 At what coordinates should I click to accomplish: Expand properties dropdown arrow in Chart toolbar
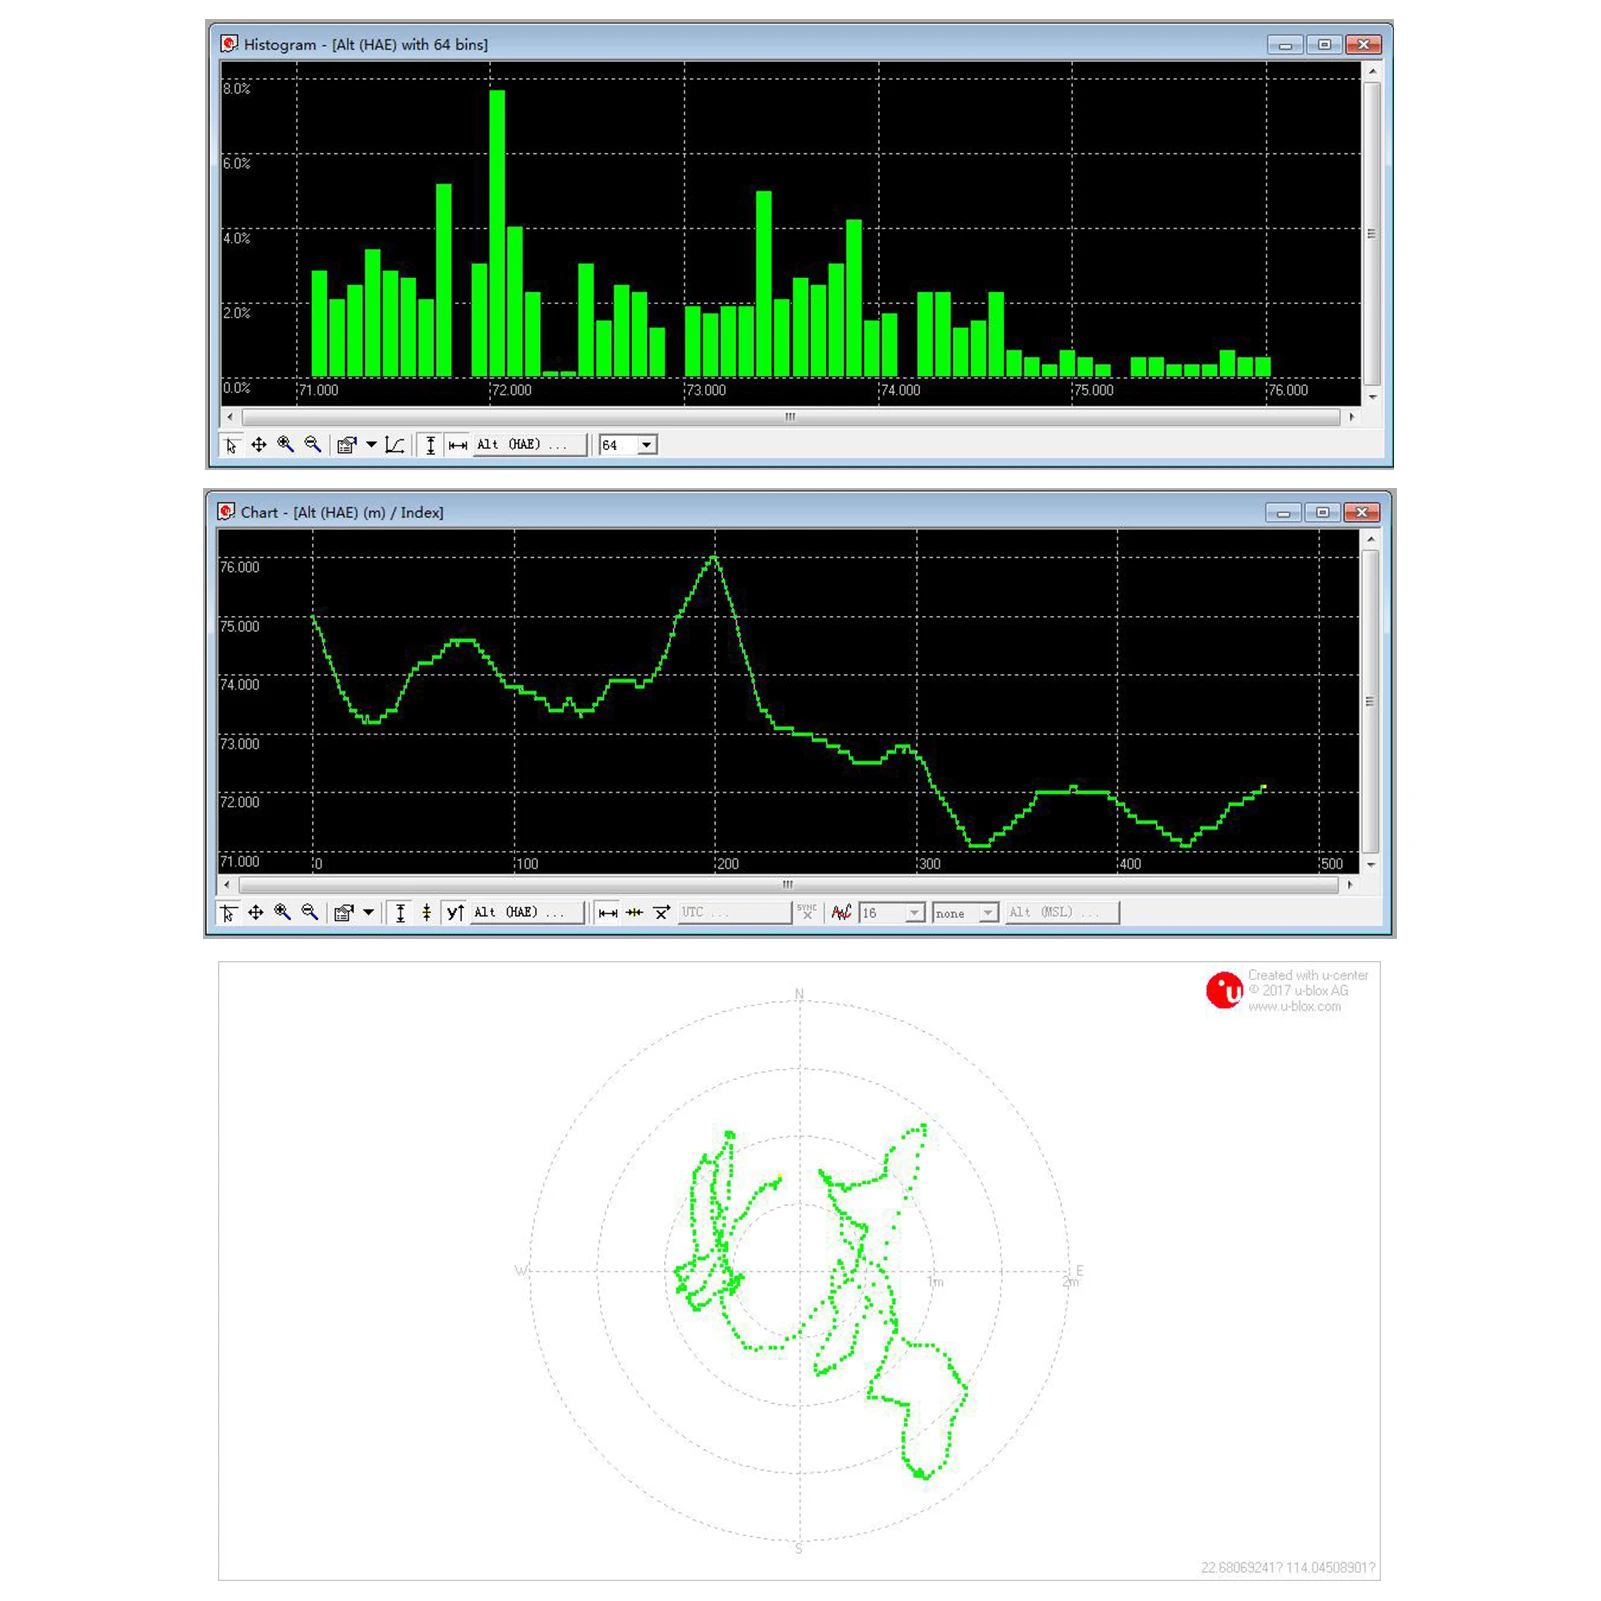point(368,912)
